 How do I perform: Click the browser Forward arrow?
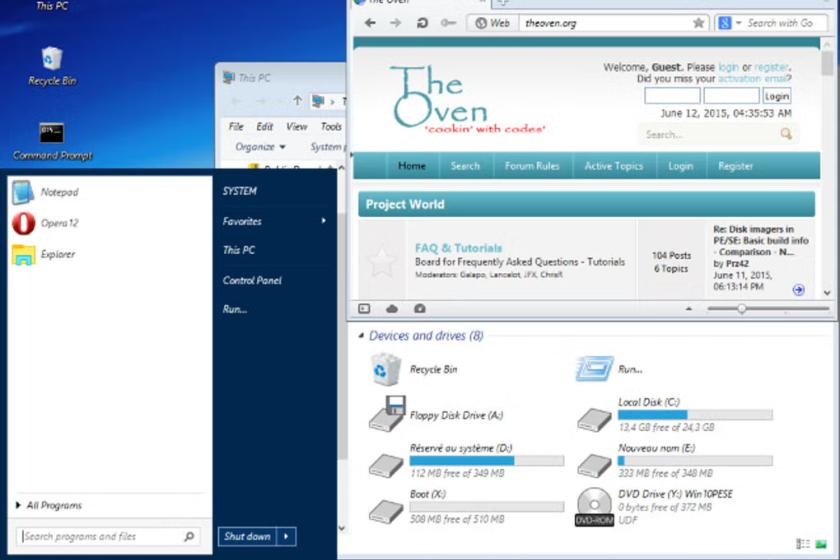pos(395,23)
